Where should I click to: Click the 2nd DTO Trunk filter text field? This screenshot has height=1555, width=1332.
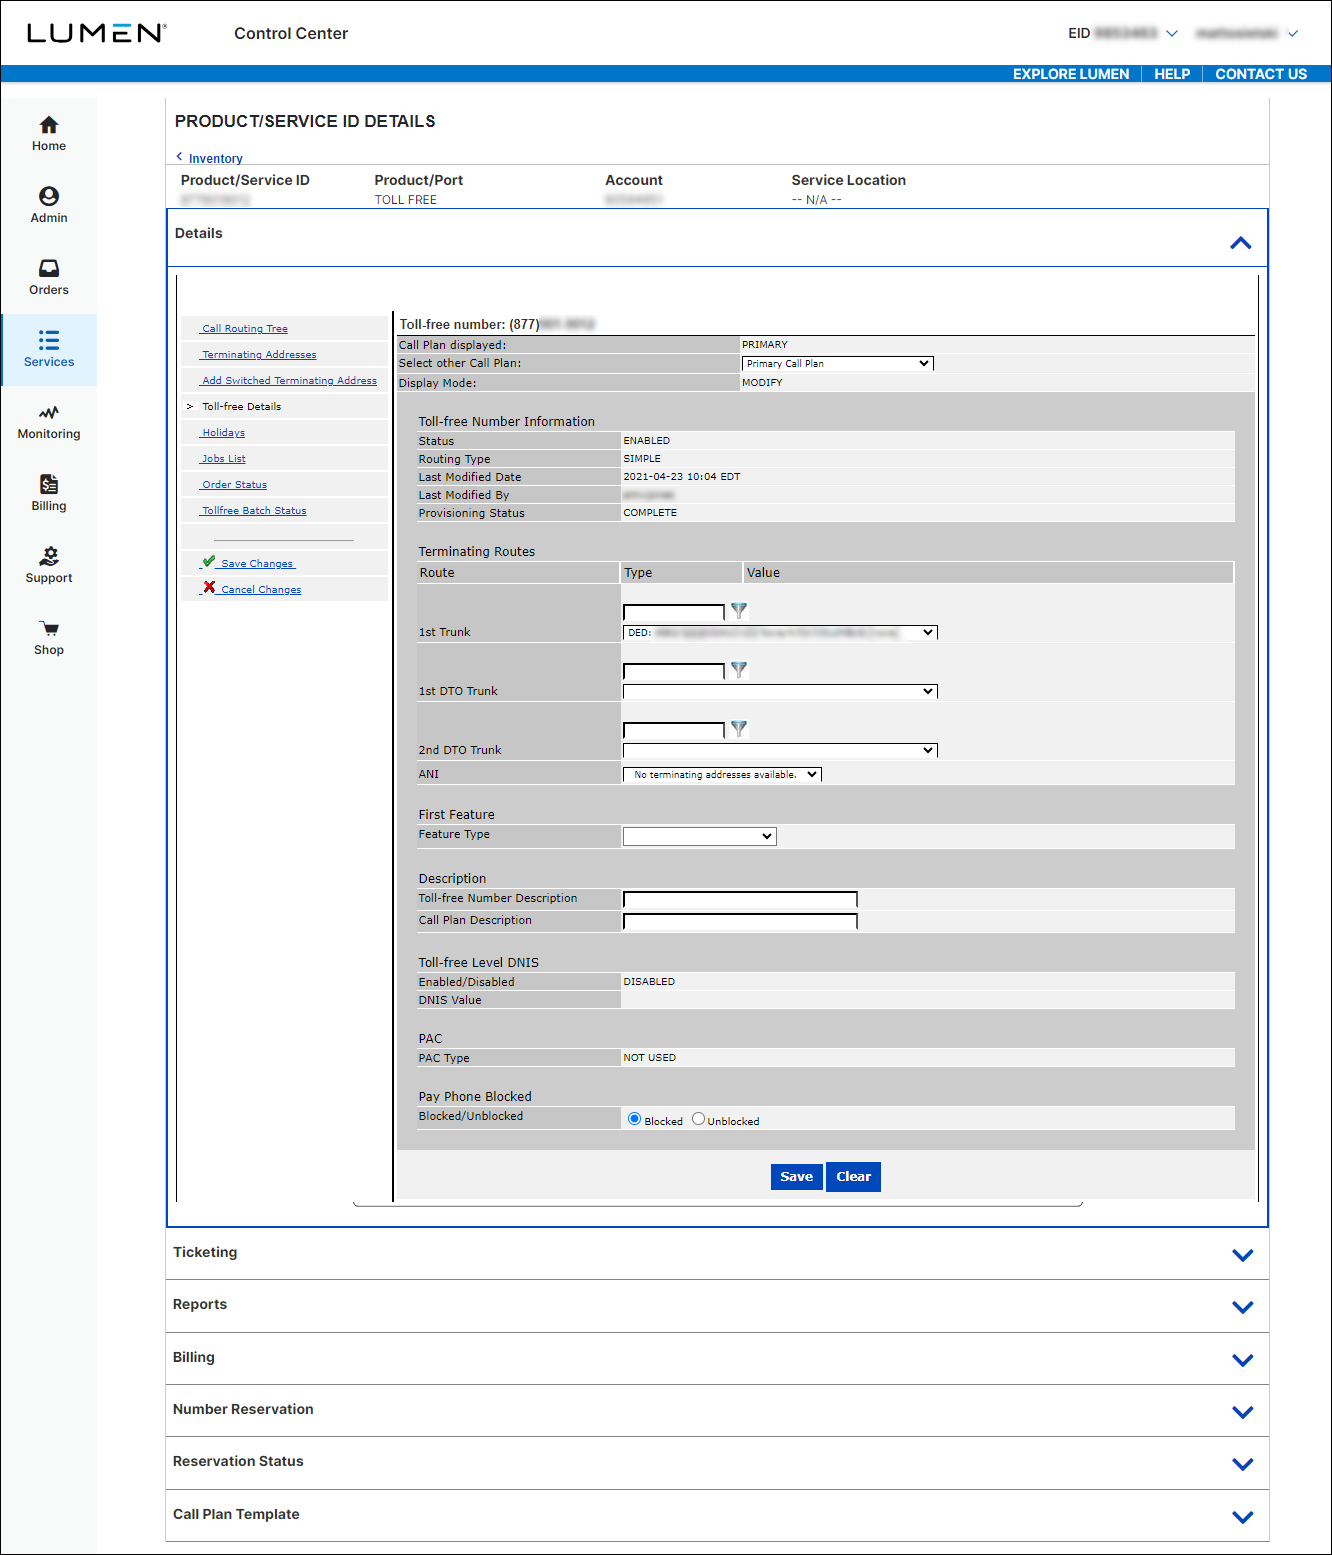click(x=674, y=730)
